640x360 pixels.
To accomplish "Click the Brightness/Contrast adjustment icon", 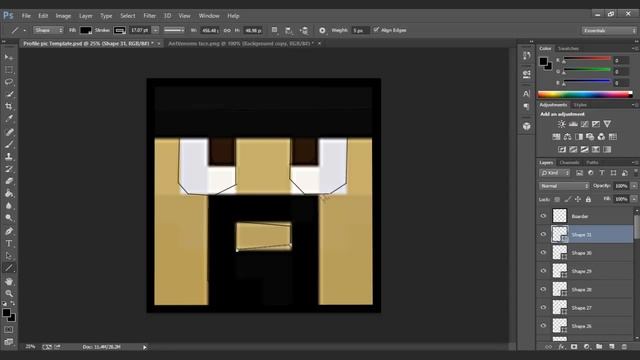I will click(562, 124).
